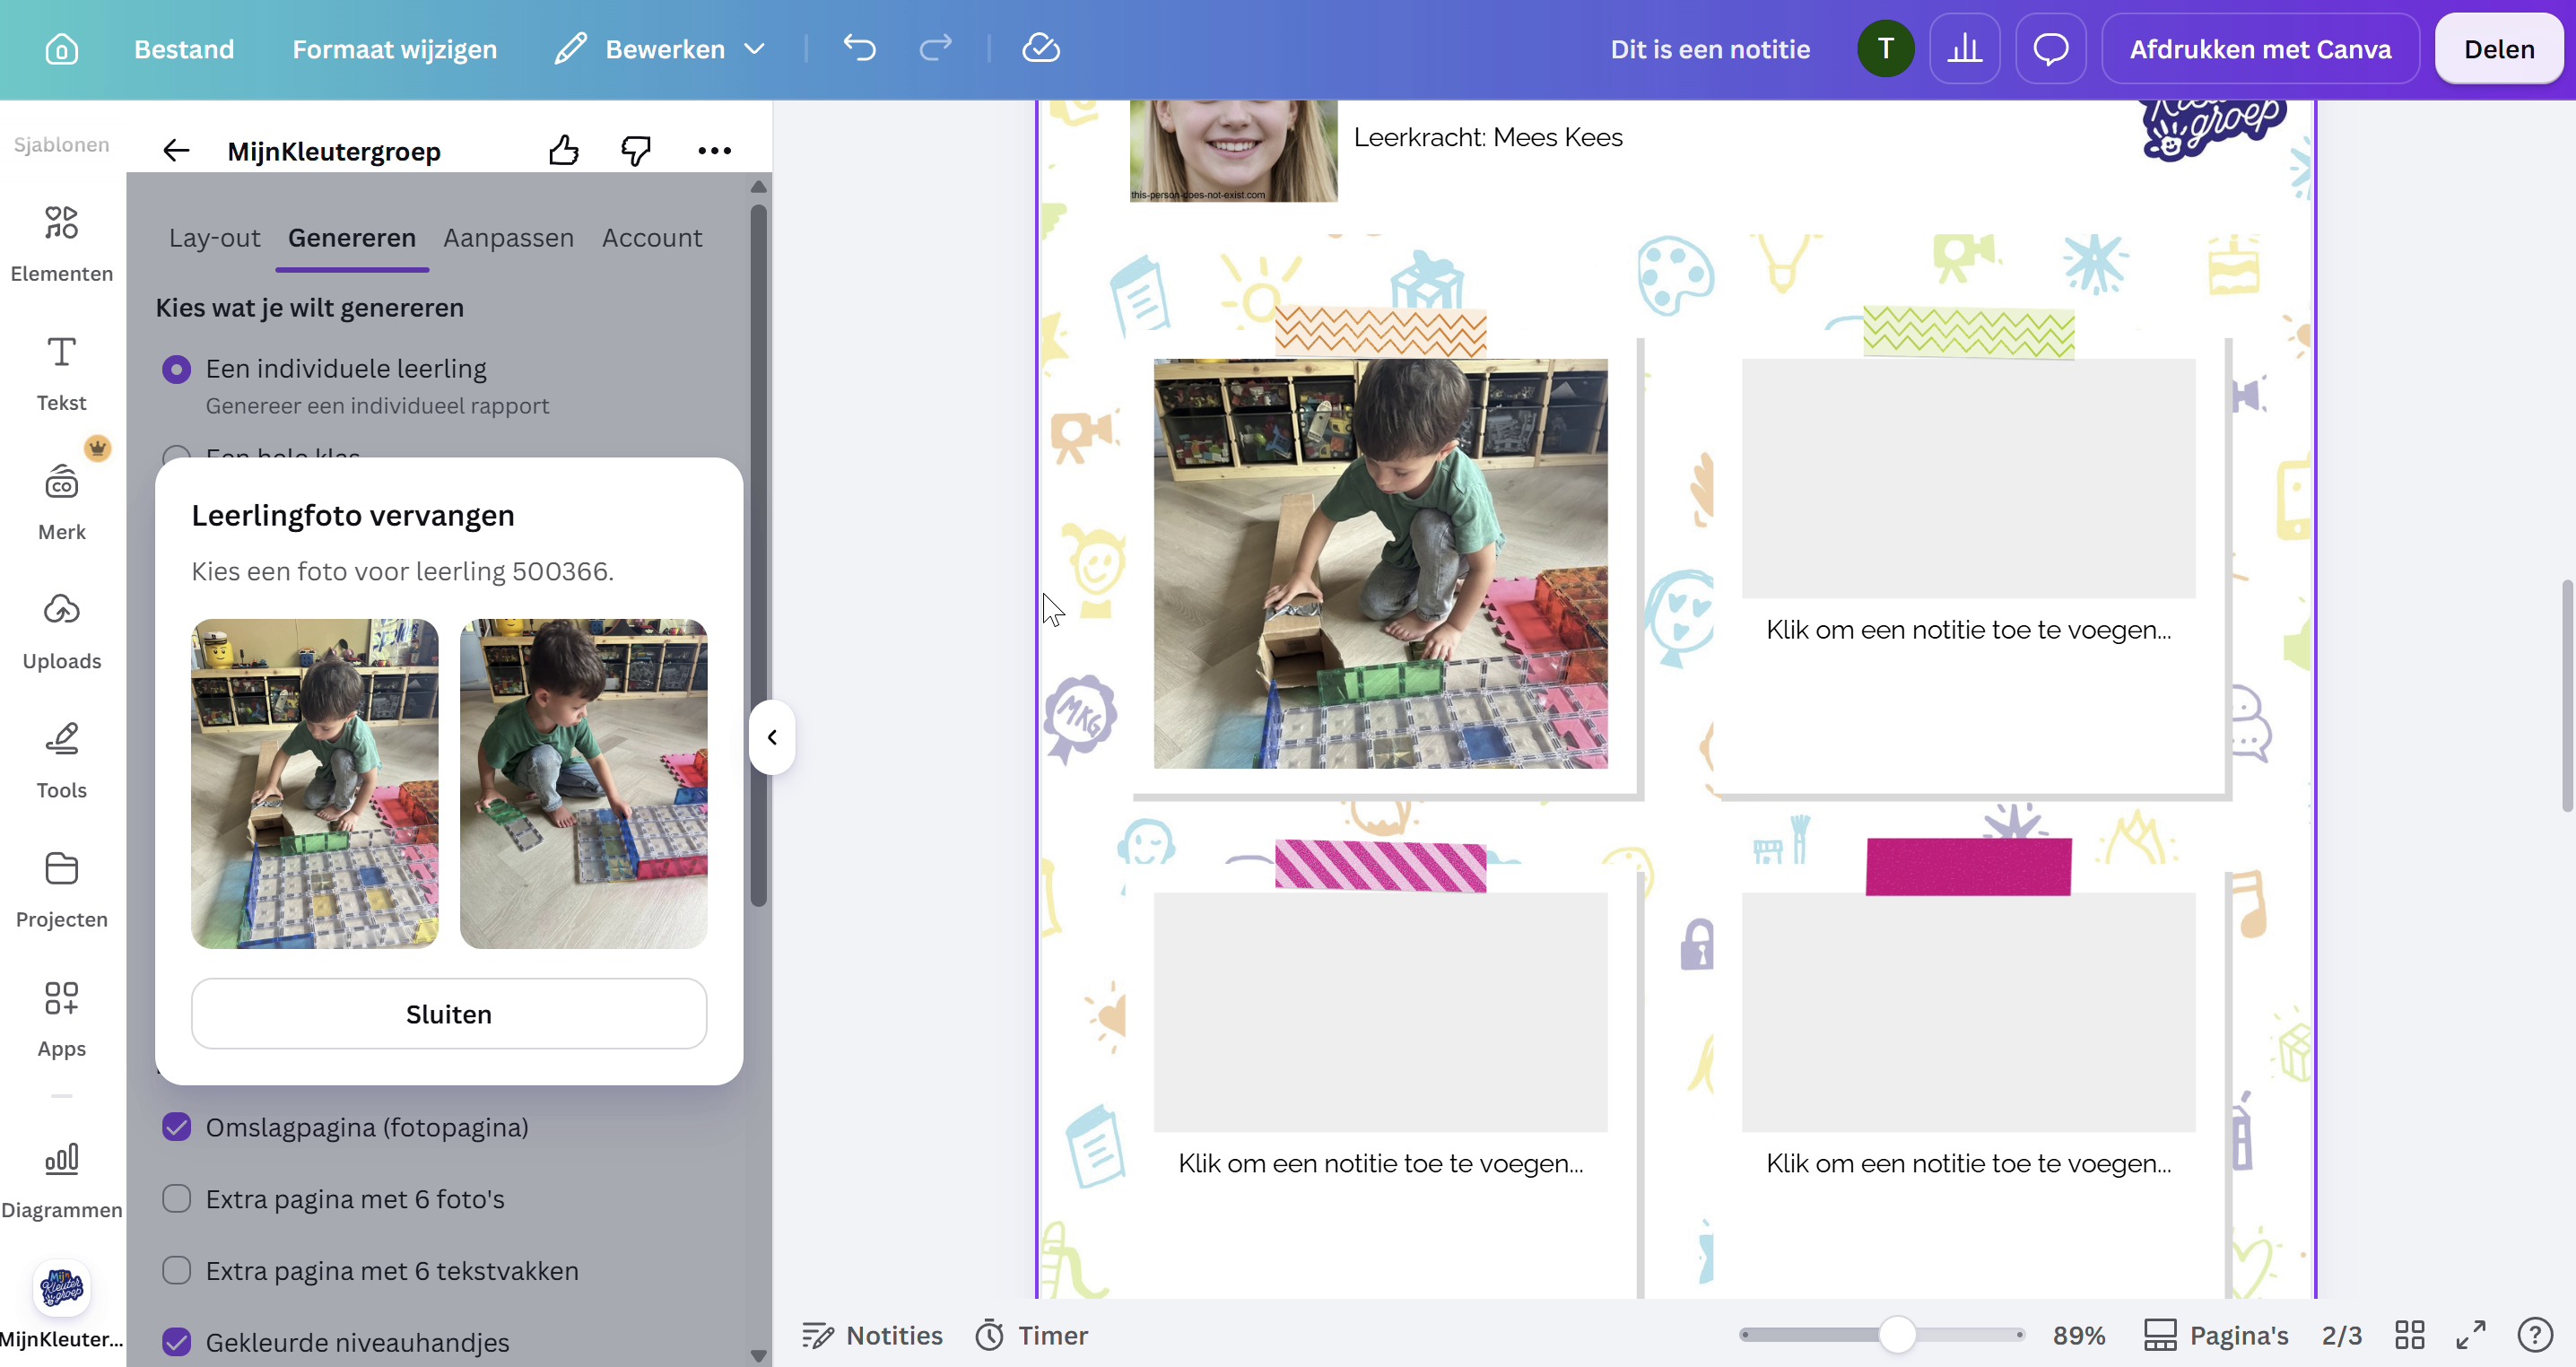This screenshot has width=2576, height=1367.
Task: Undo the last action
Action: [859, 48]
